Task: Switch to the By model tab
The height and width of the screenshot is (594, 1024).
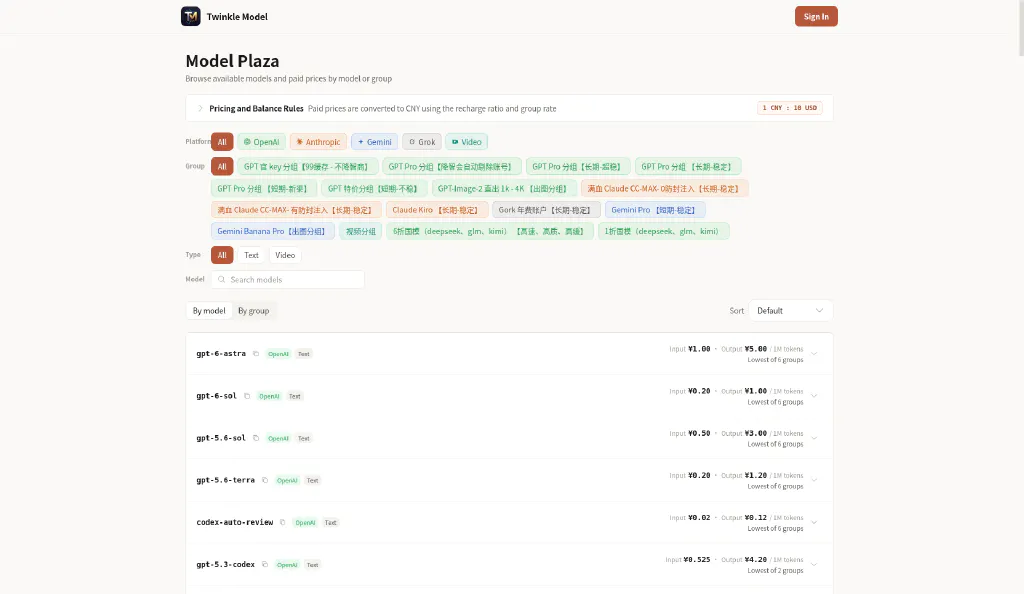Action: 209,311
